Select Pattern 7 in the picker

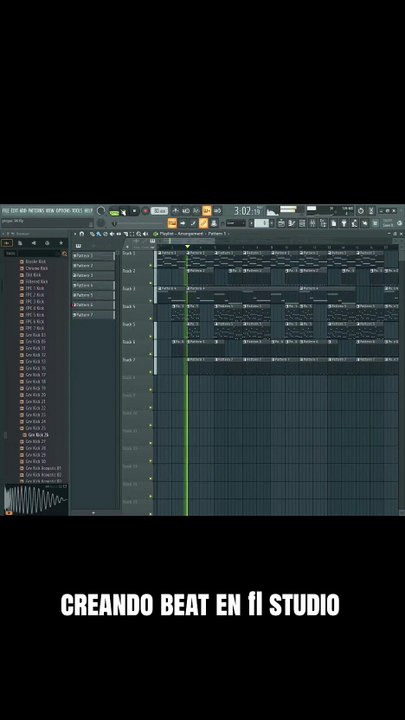pyautogui.click(x=94, y=315)
